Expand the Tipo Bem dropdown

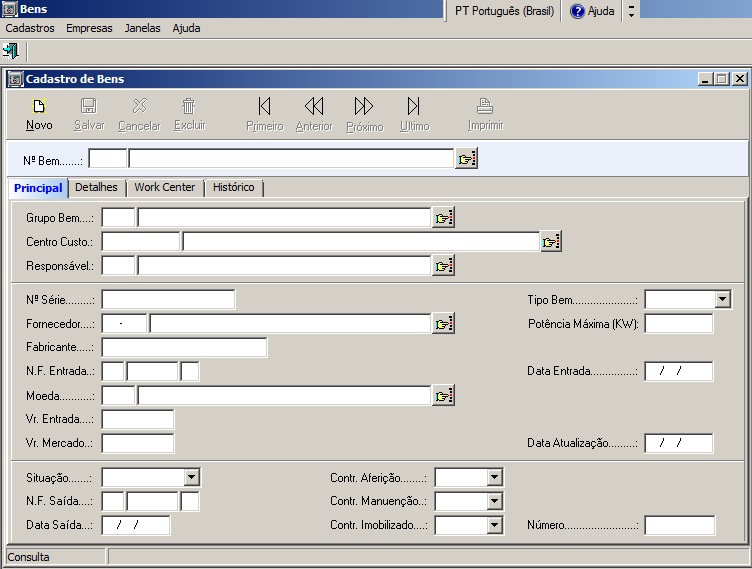[x=723, y=300]
